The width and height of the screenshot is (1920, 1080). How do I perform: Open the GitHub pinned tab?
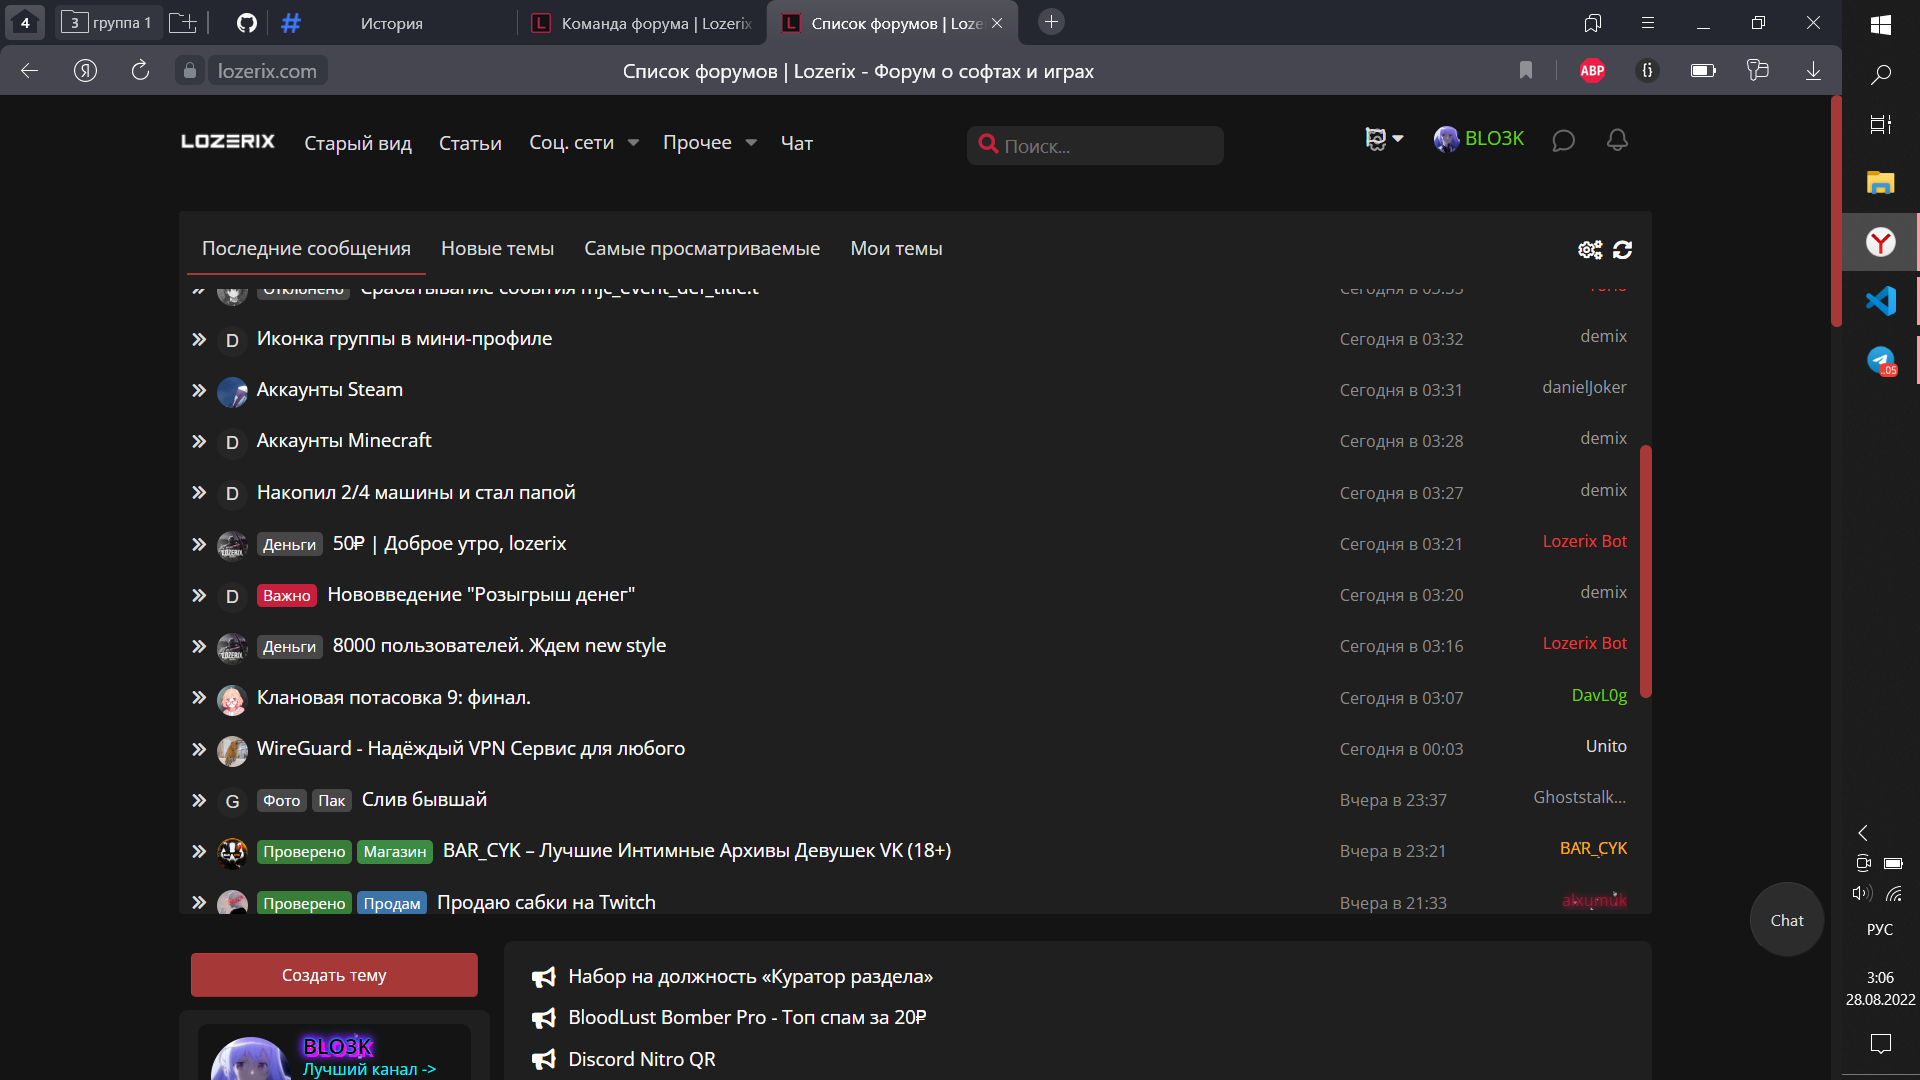point(247,22)
